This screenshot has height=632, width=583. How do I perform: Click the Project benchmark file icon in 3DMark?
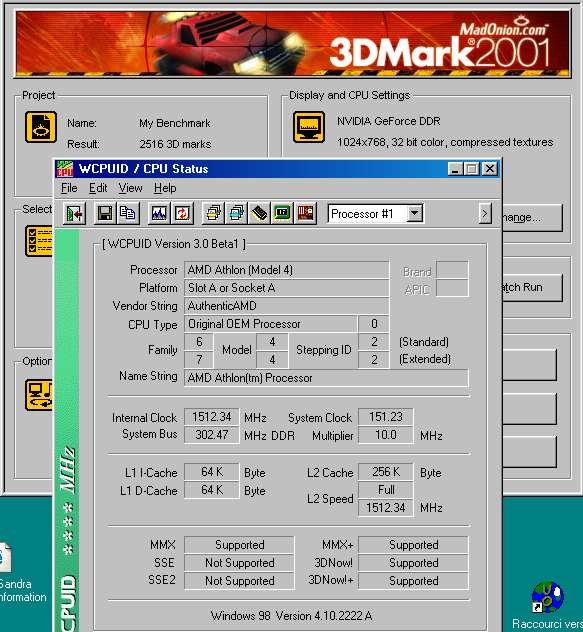click(41, 127)
